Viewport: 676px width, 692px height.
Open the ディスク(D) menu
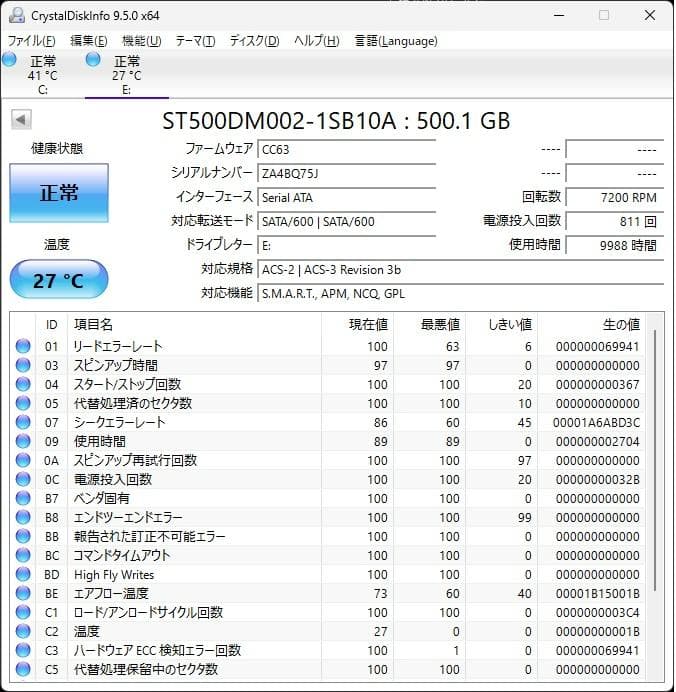[x=255, y=41]
